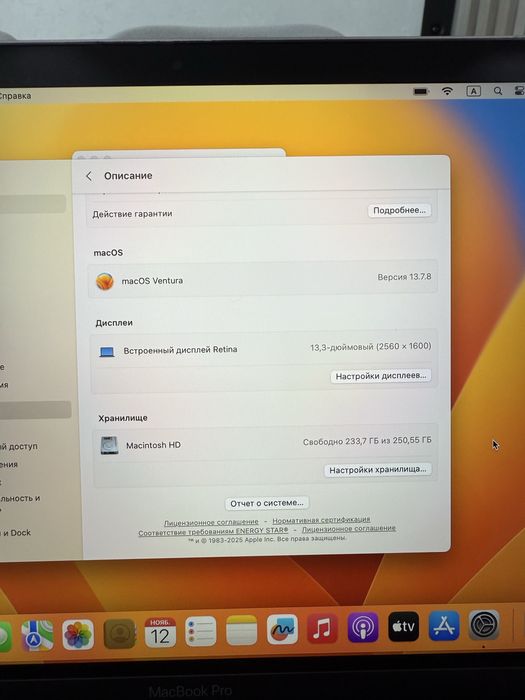Click the battery status icon
The image size is (525, 700).
point(421,92)
